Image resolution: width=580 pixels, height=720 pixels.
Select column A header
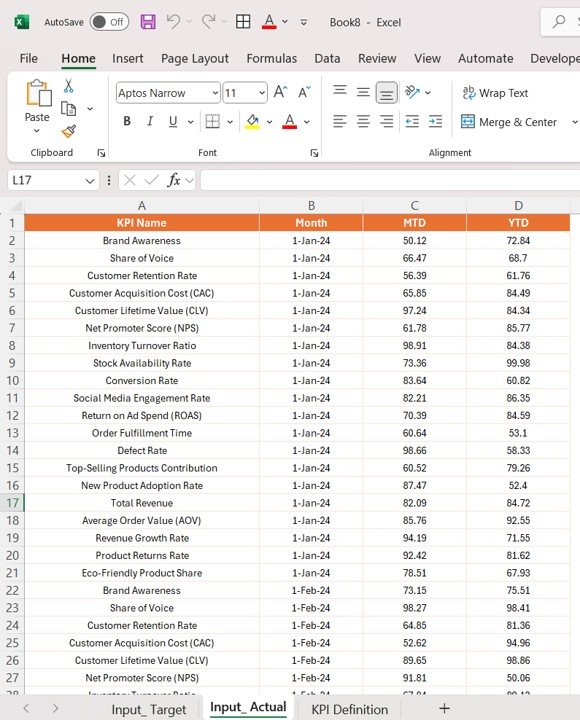pyautogui.click(x=141, y=206)
